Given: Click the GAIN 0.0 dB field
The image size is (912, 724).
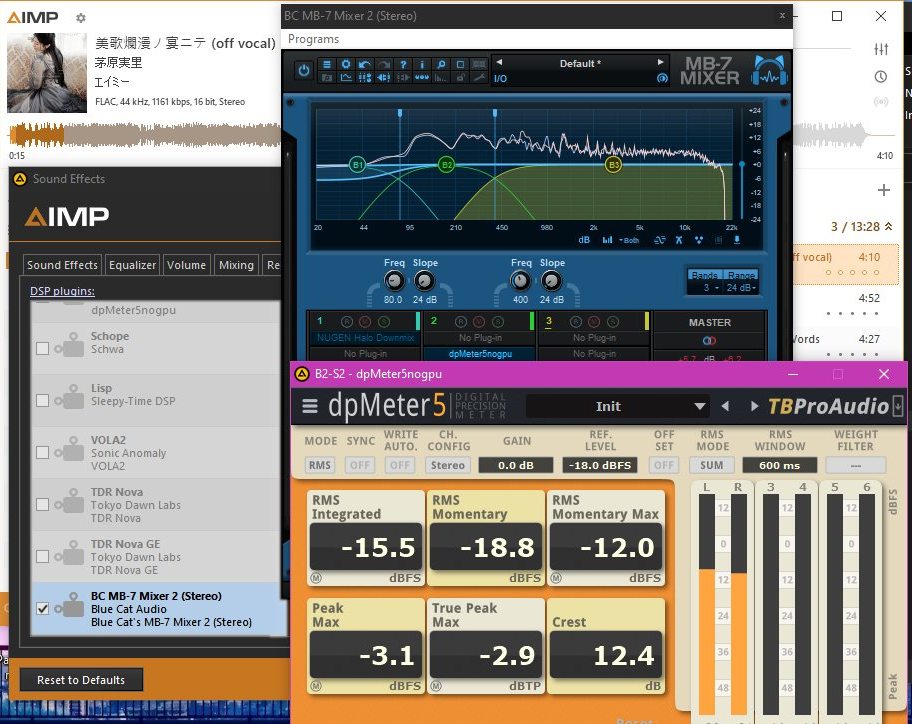Looking at the screenshot, I should [515, 465].
